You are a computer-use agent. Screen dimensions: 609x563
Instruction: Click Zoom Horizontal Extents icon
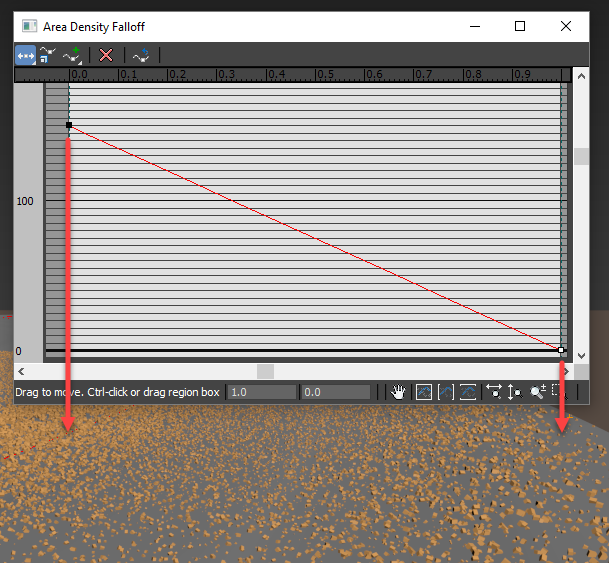point(446,392)
